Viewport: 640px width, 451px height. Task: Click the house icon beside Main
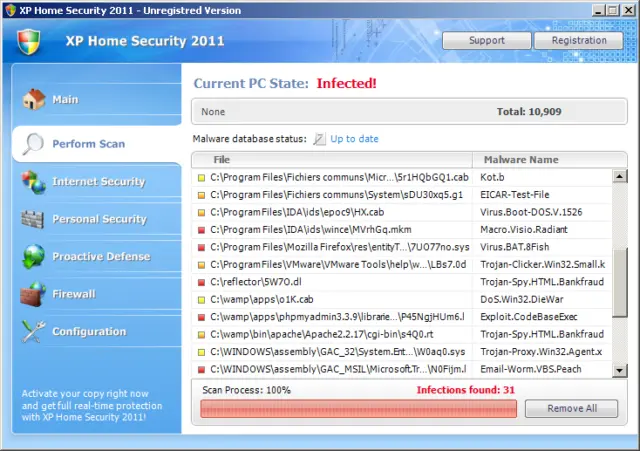[x=34, y=99]
